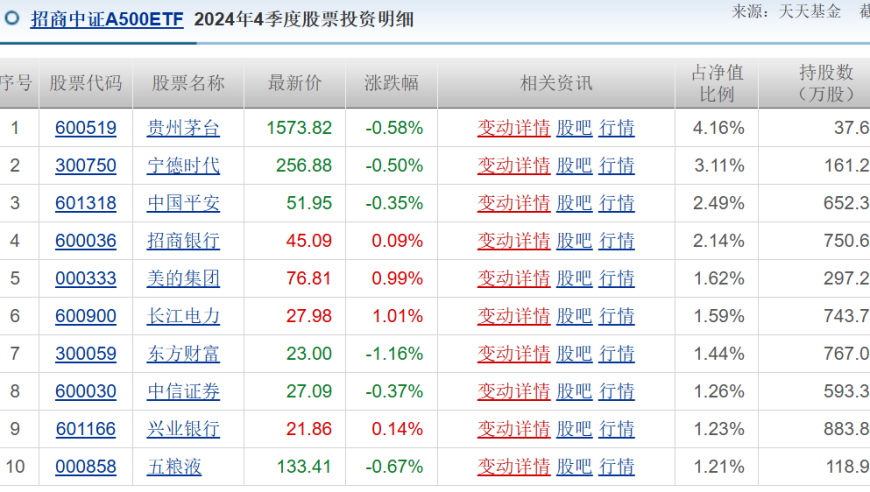Open 招商银行 stock name link
This screenshot has width=870, height=492.
183,241
